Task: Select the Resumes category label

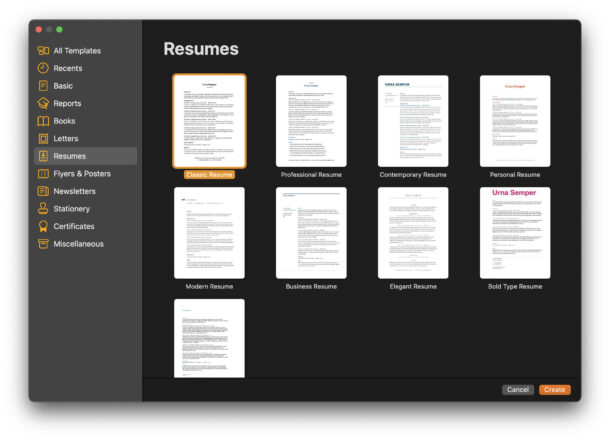Action: [70, 156]
